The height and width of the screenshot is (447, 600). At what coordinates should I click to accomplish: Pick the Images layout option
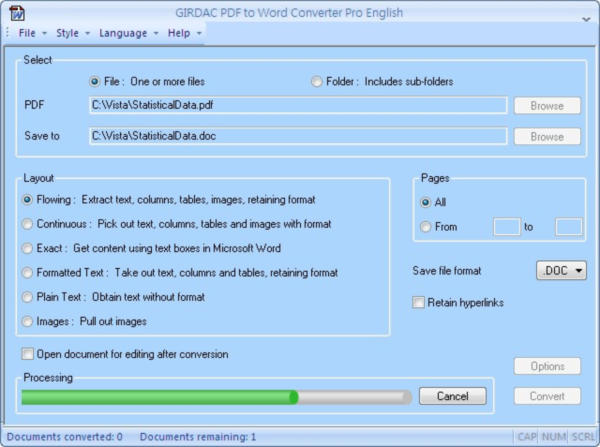tap(28, 321)
